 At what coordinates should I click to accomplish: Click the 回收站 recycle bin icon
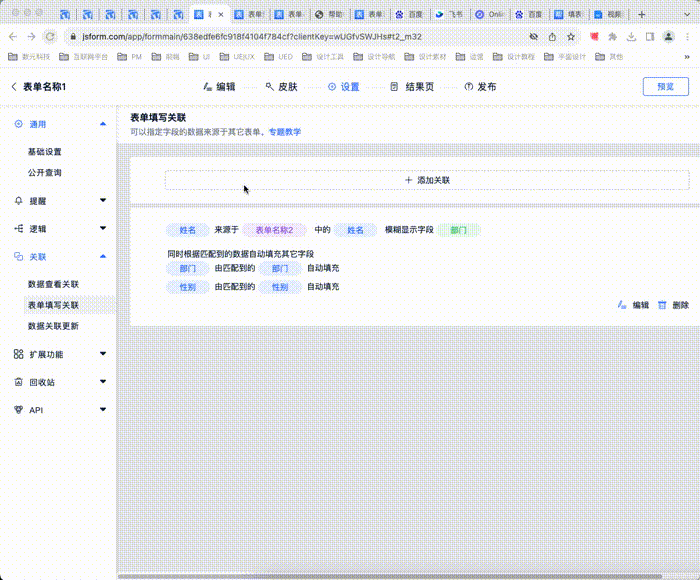coord(18,382)
